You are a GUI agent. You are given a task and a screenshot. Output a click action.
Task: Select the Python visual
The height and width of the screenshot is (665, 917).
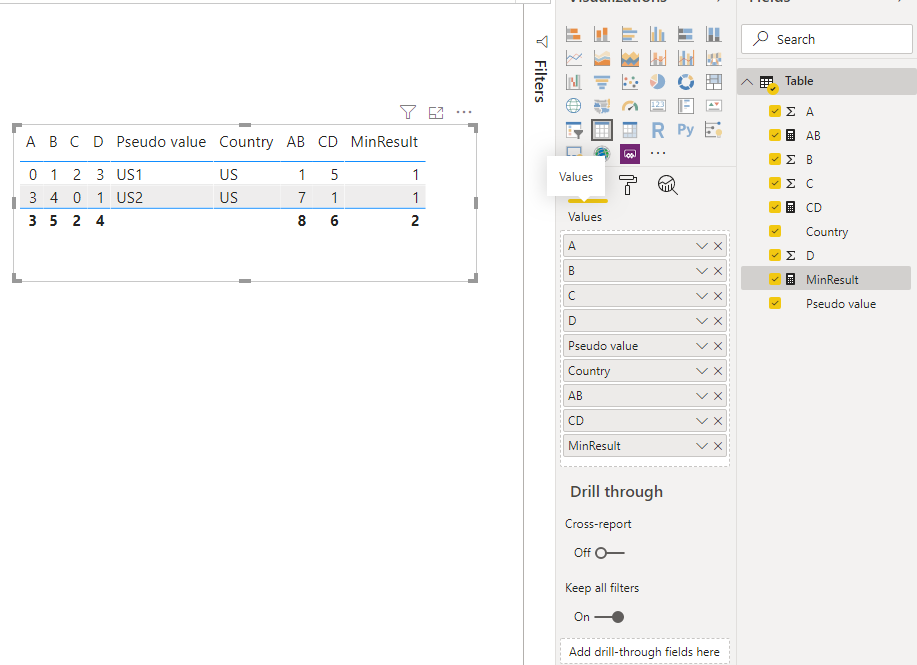pos(685,130)
